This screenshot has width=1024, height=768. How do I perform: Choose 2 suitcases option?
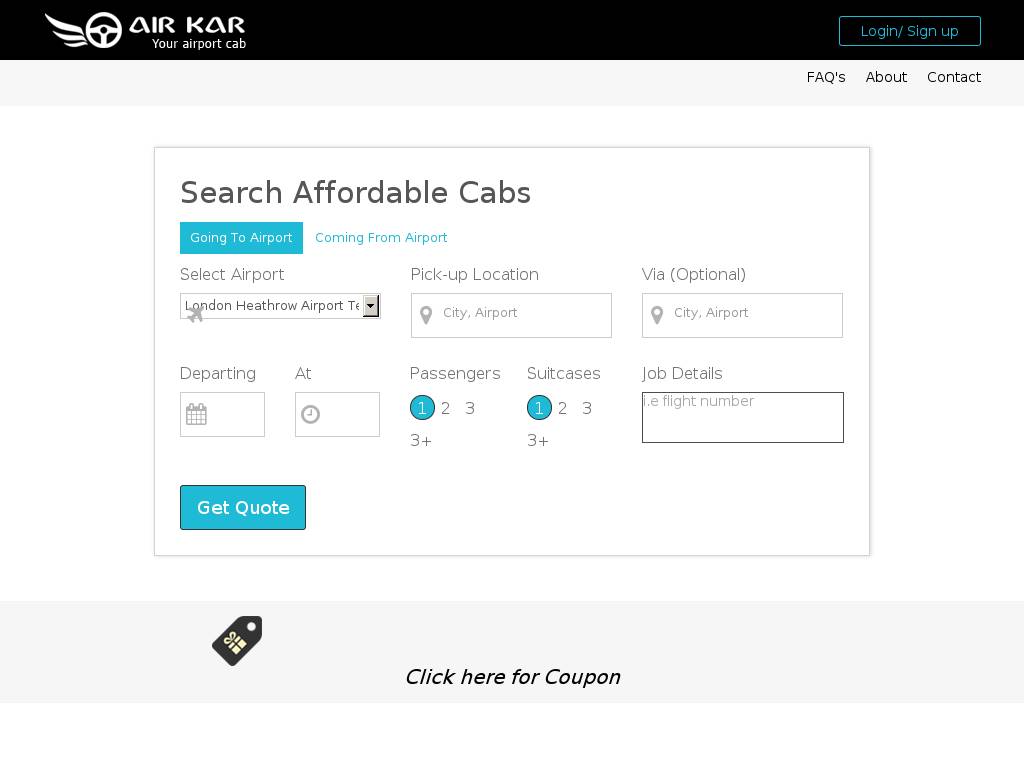(563, 408)
